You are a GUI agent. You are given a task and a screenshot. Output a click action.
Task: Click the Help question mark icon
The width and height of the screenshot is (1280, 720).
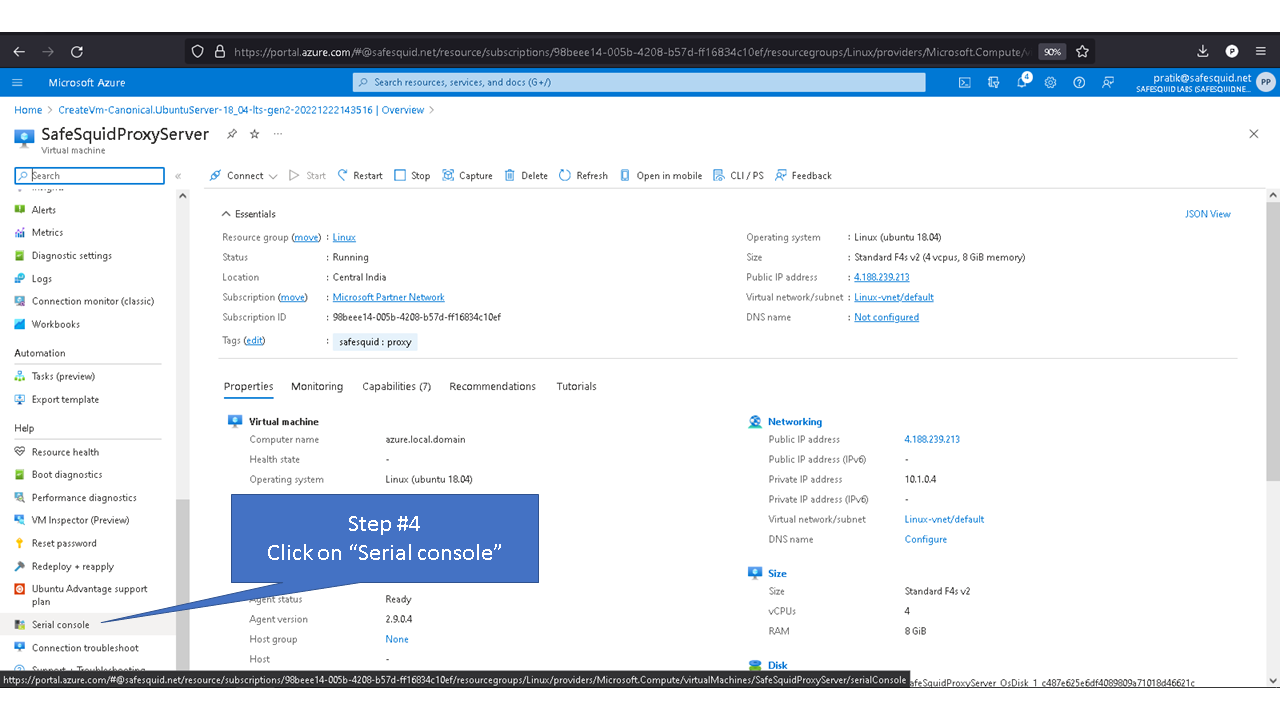(1079, 83)
